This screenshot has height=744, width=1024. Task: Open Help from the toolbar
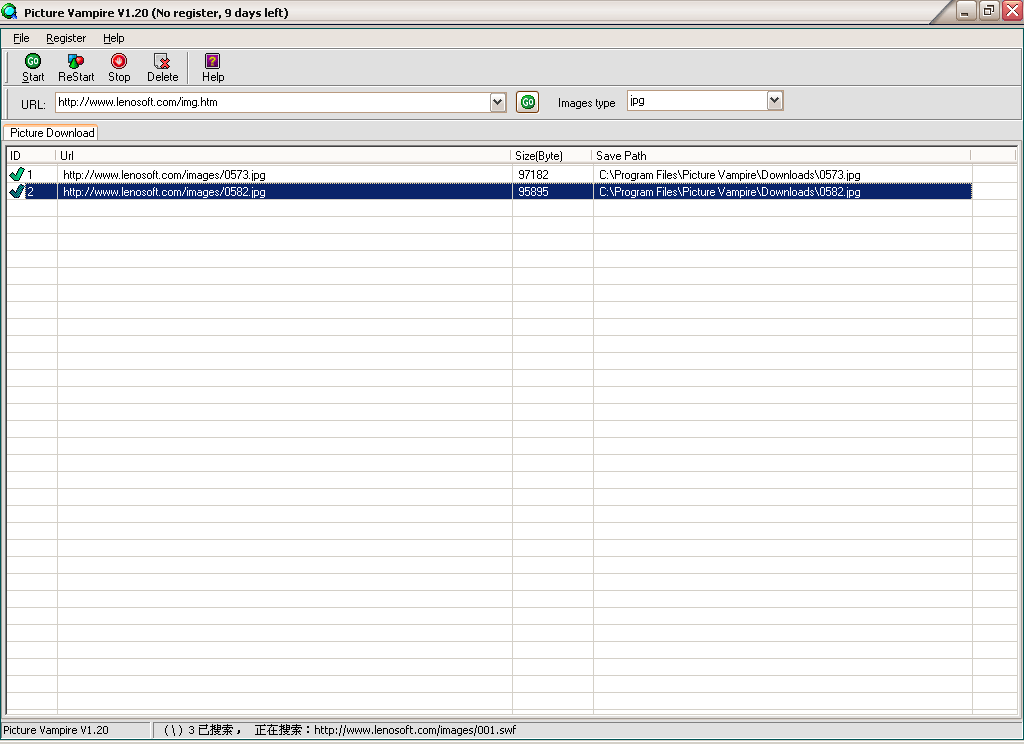click(213, 68)
